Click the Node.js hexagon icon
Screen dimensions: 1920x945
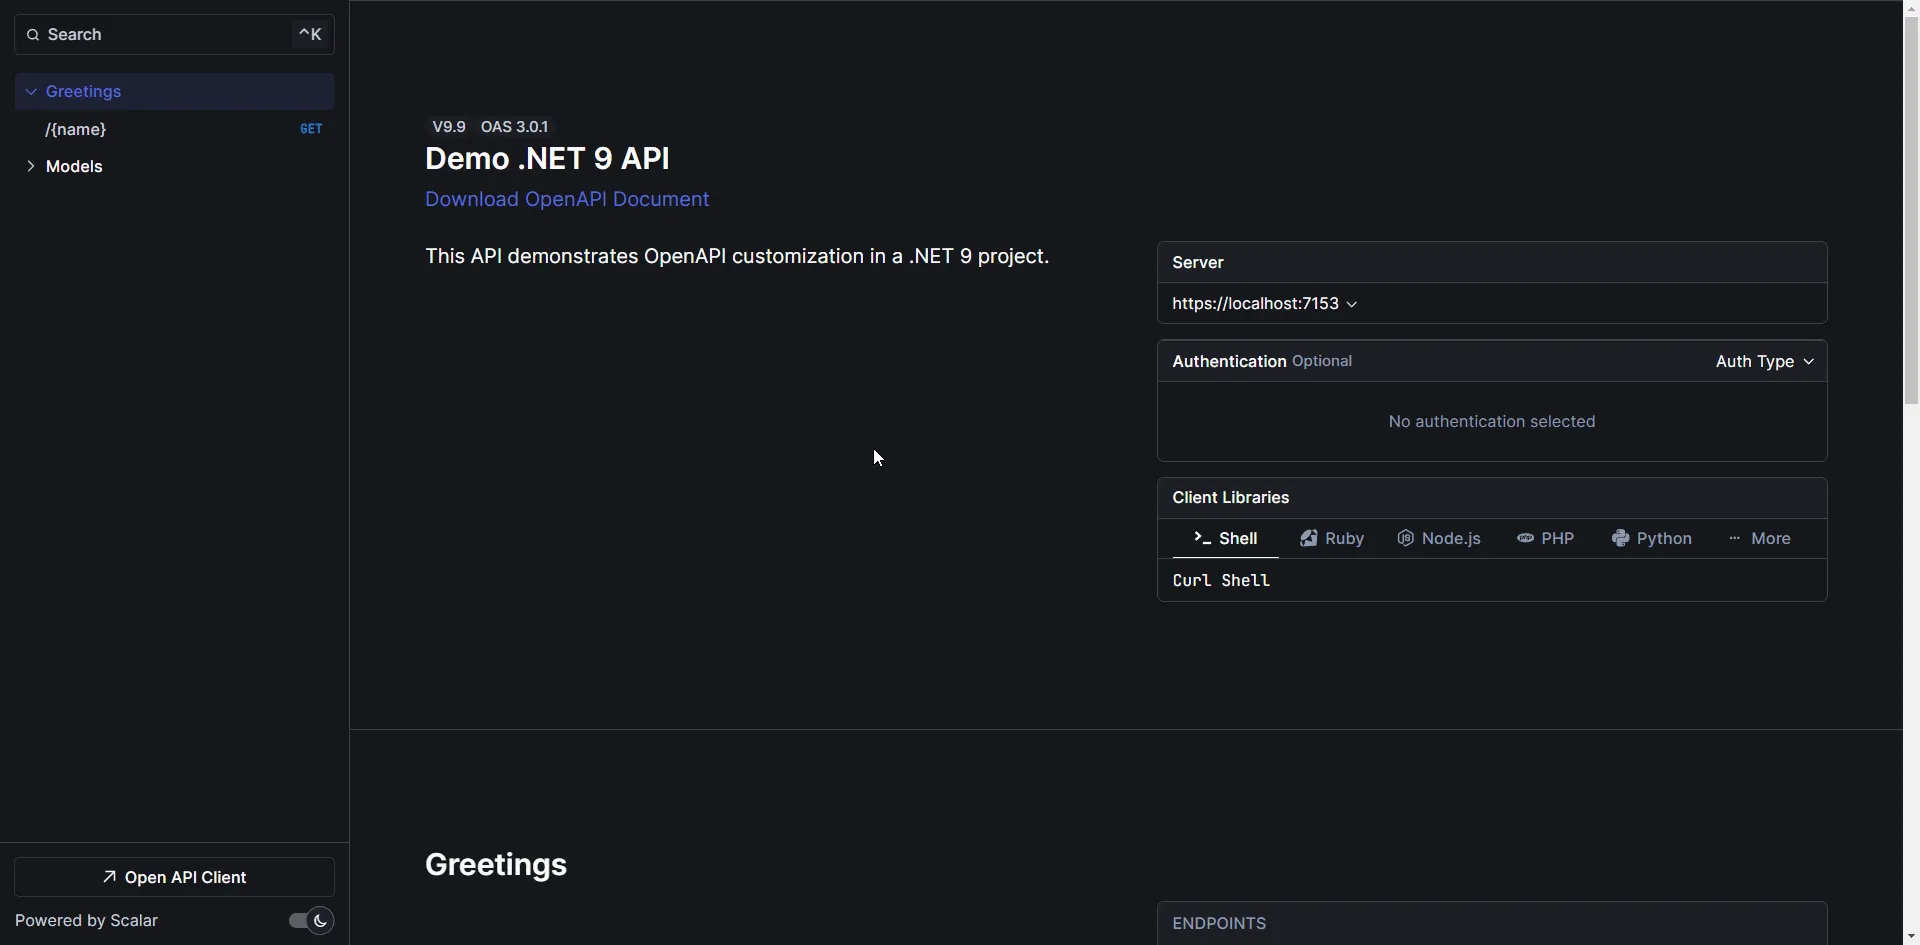[1405, 539]
